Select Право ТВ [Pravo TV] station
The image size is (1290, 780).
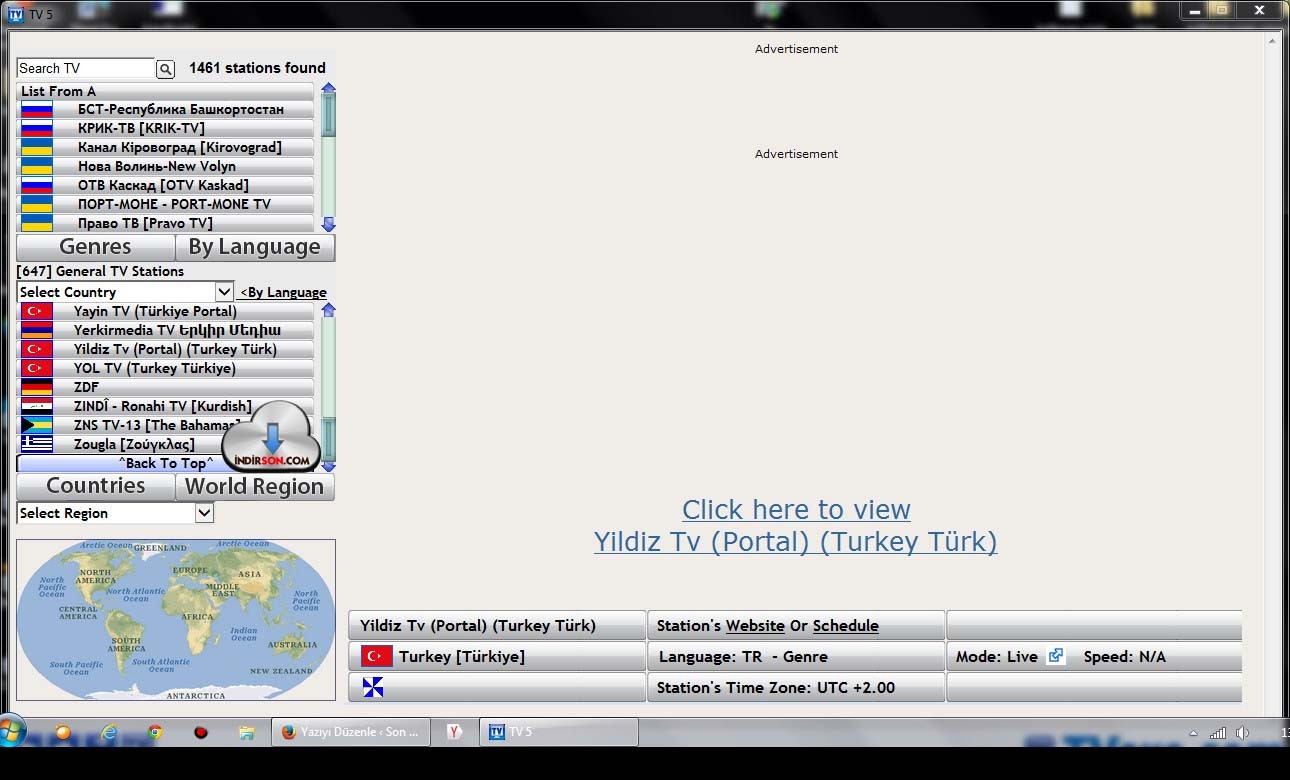pos(165,223)
